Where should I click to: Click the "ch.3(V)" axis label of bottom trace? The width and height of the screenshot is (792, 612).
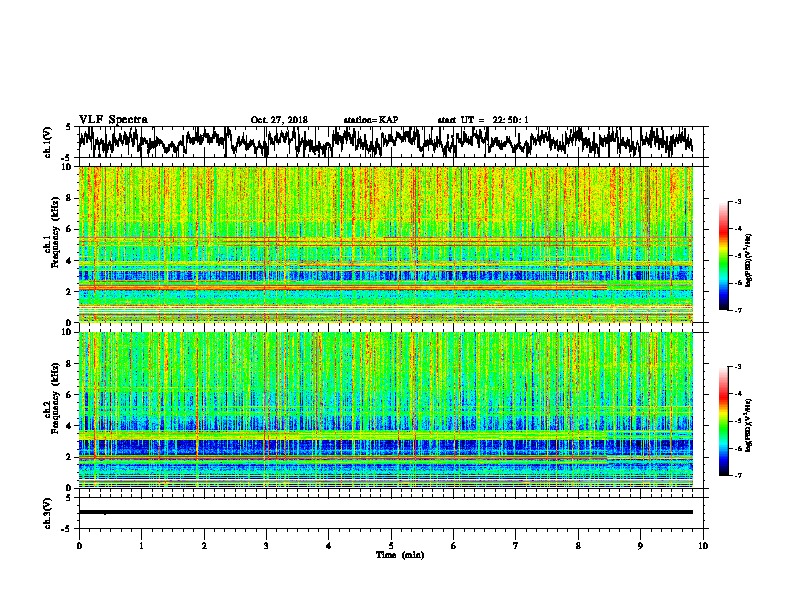click(x=48, y=513)
